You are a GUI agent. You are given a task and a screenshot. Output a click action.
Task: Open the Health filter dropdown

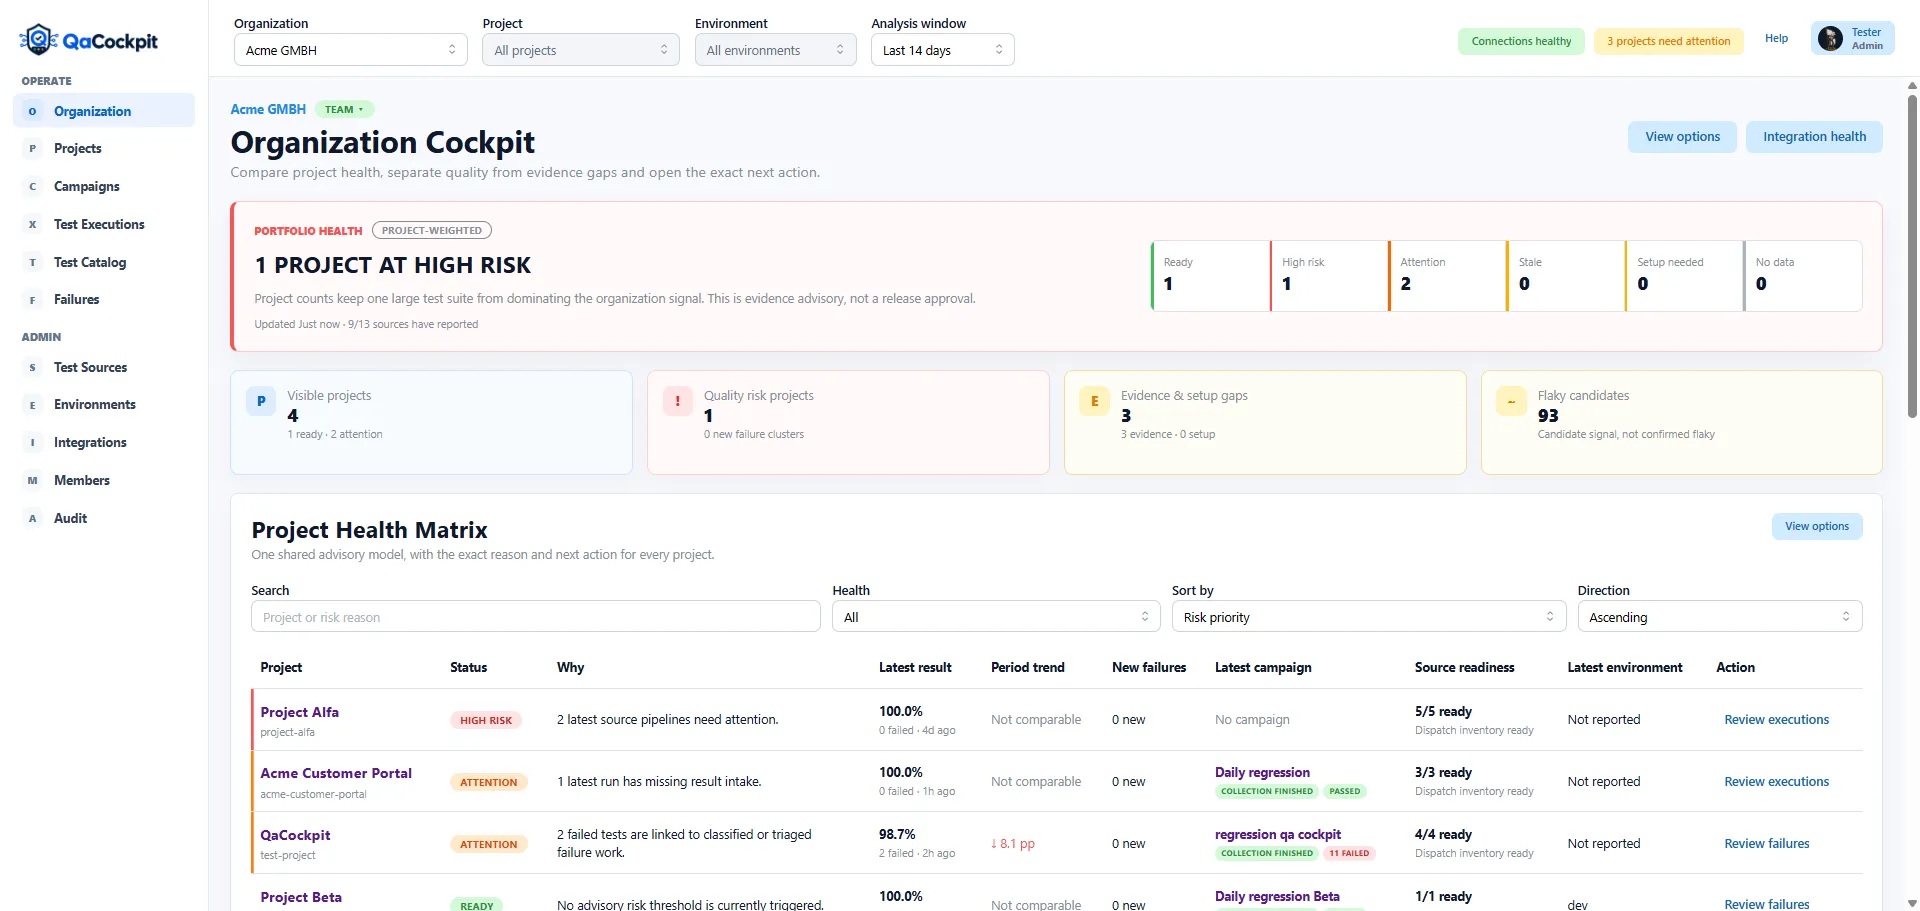click(x=996, y=617)
